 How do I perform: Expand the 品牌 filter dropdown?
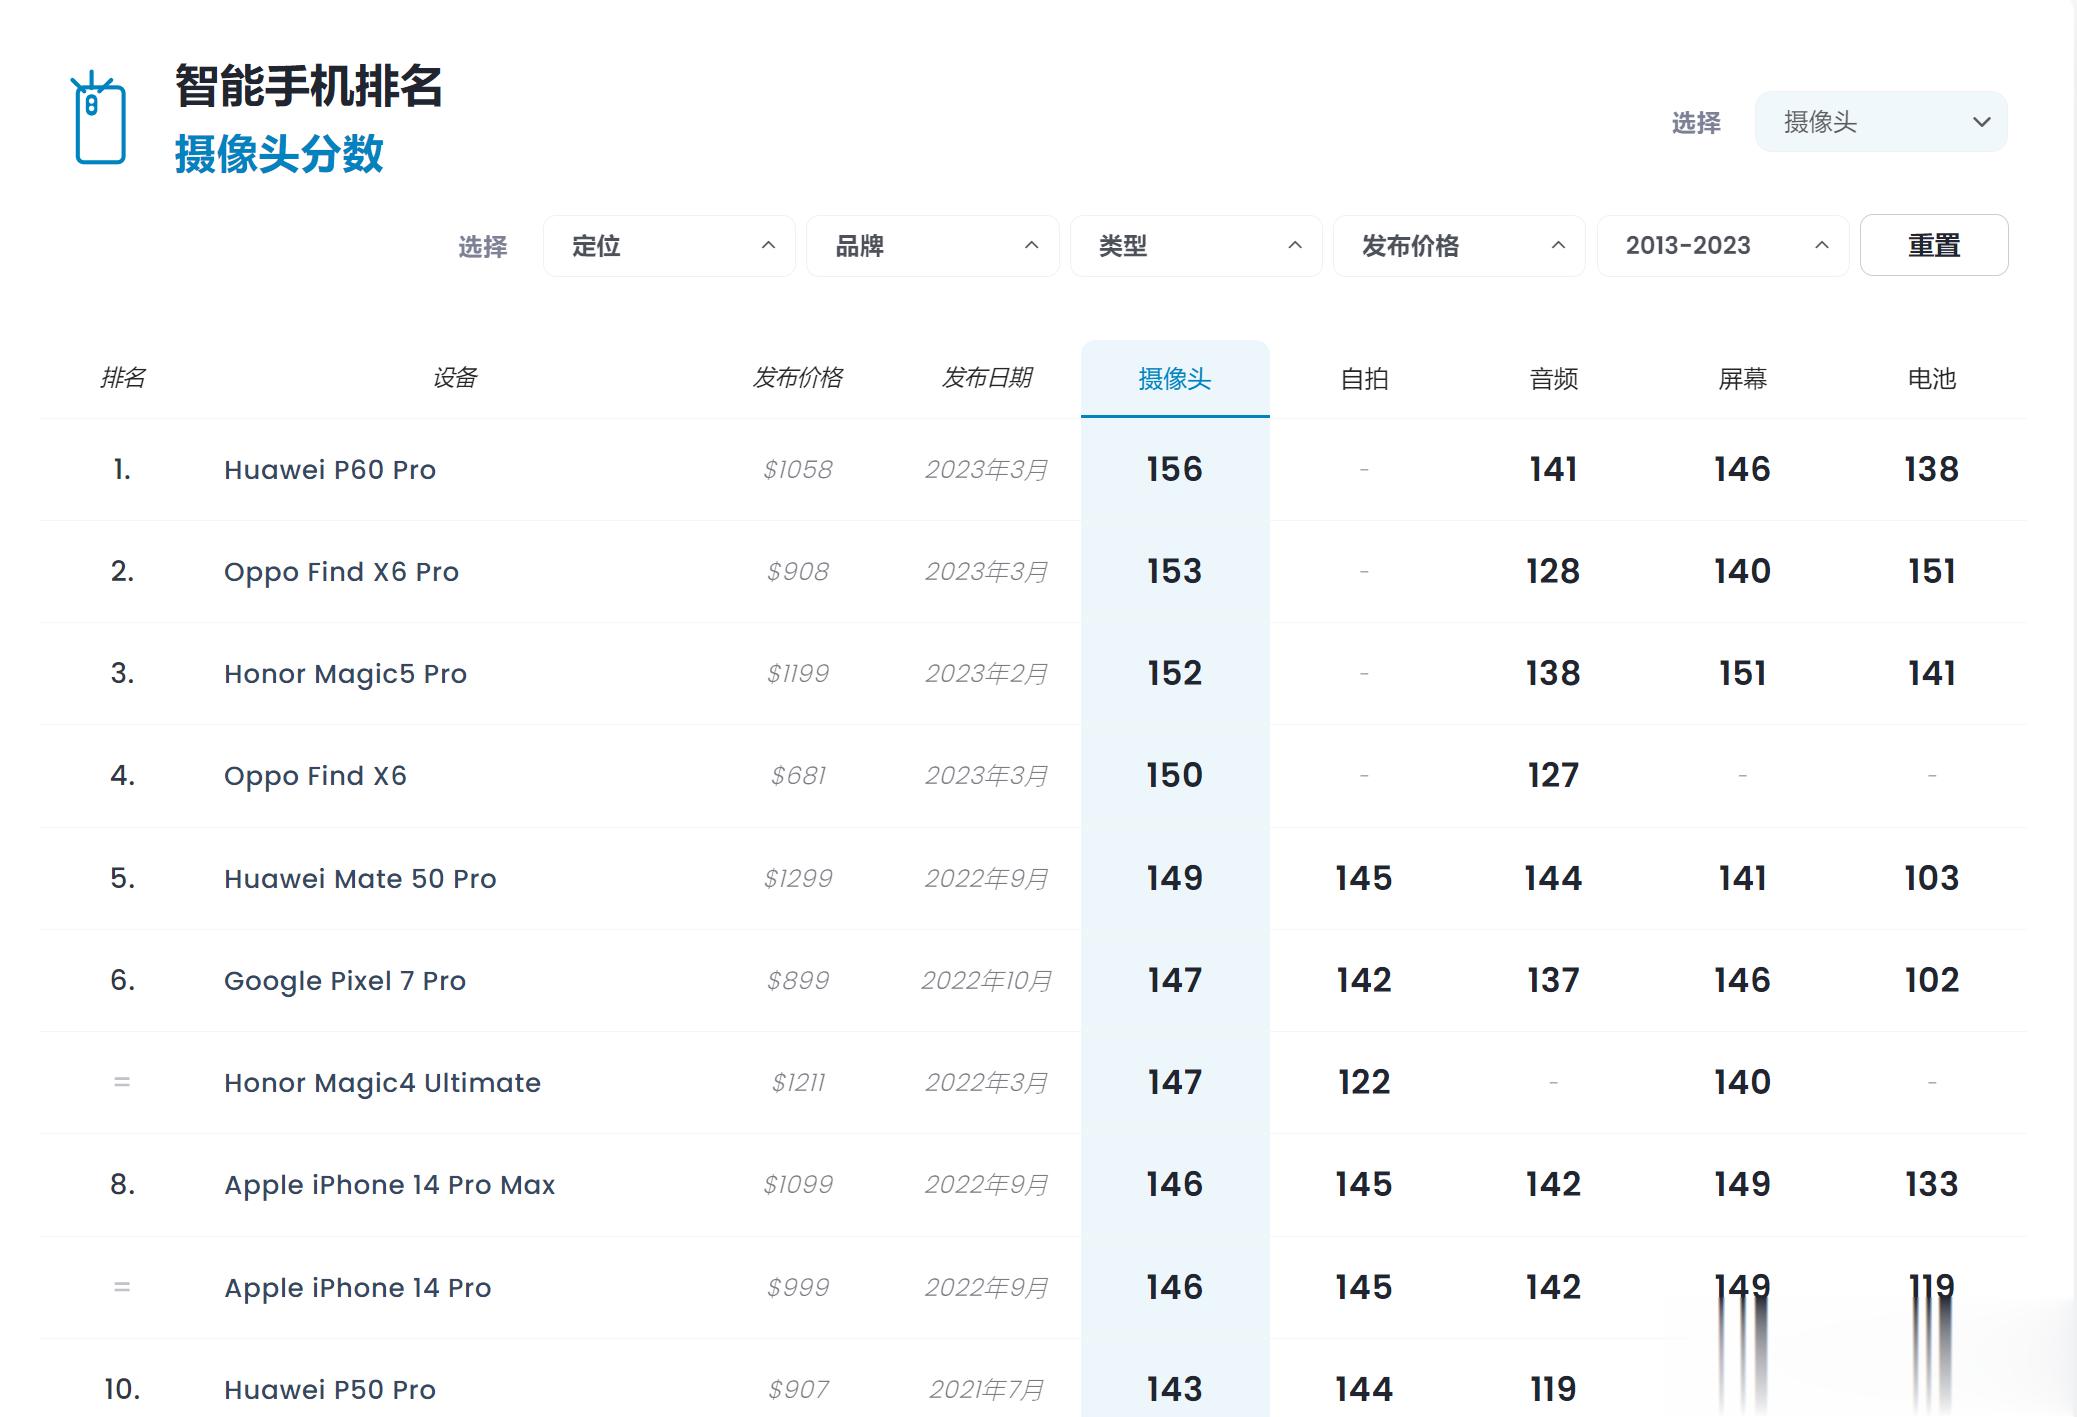click(932, 246)
